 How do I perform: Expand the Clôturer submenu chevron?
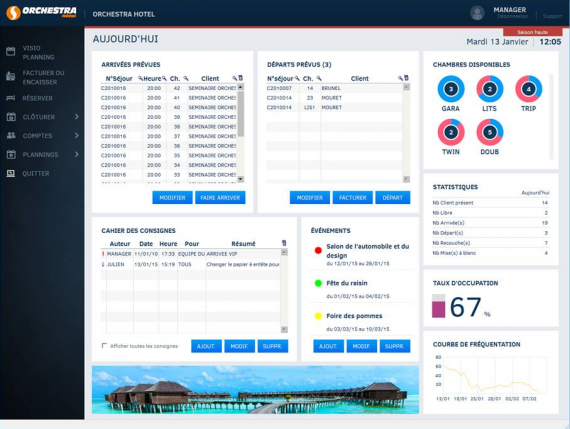point(76,117)
